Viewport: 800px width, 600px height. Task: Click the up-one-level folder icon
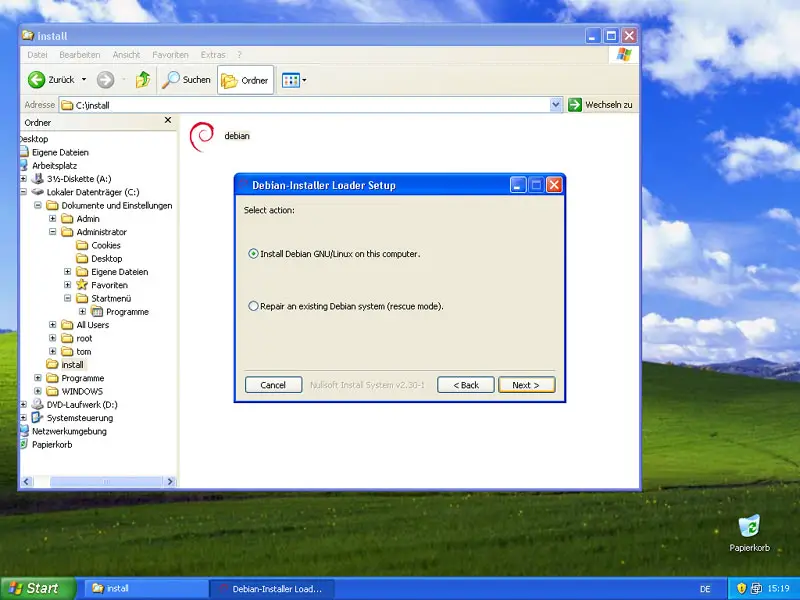[143, 80]
